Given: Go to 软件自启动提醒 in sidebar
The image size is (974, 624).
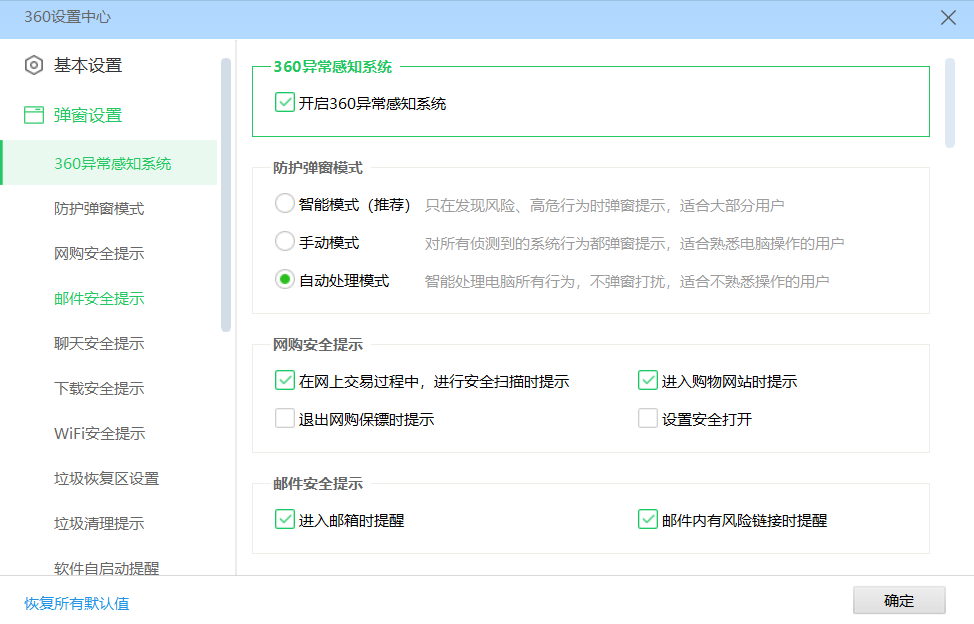Looking at the screenshot, I should [106, 567].
